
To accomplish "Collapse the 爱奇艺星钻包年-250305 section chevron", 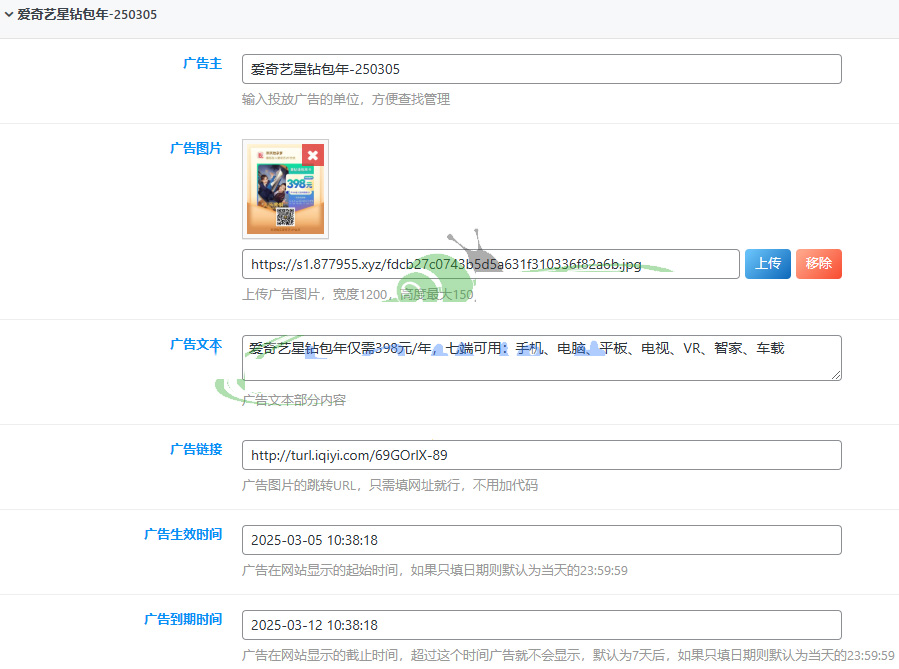I will [9, 14].
